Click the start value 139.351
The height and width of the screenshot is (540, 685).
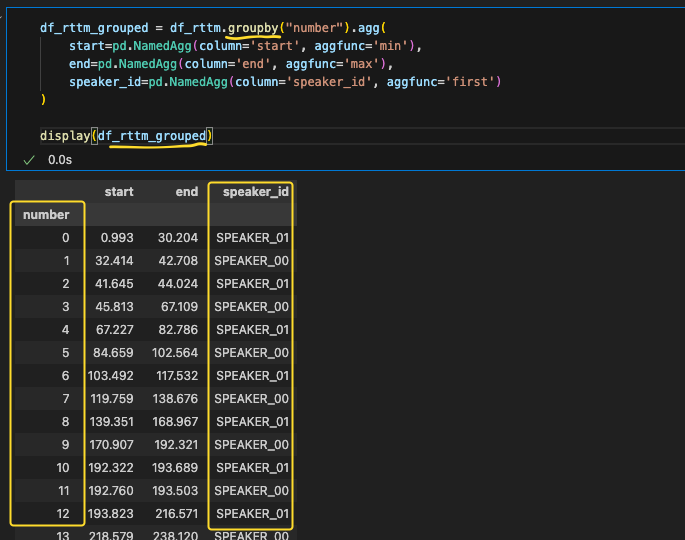111,422
